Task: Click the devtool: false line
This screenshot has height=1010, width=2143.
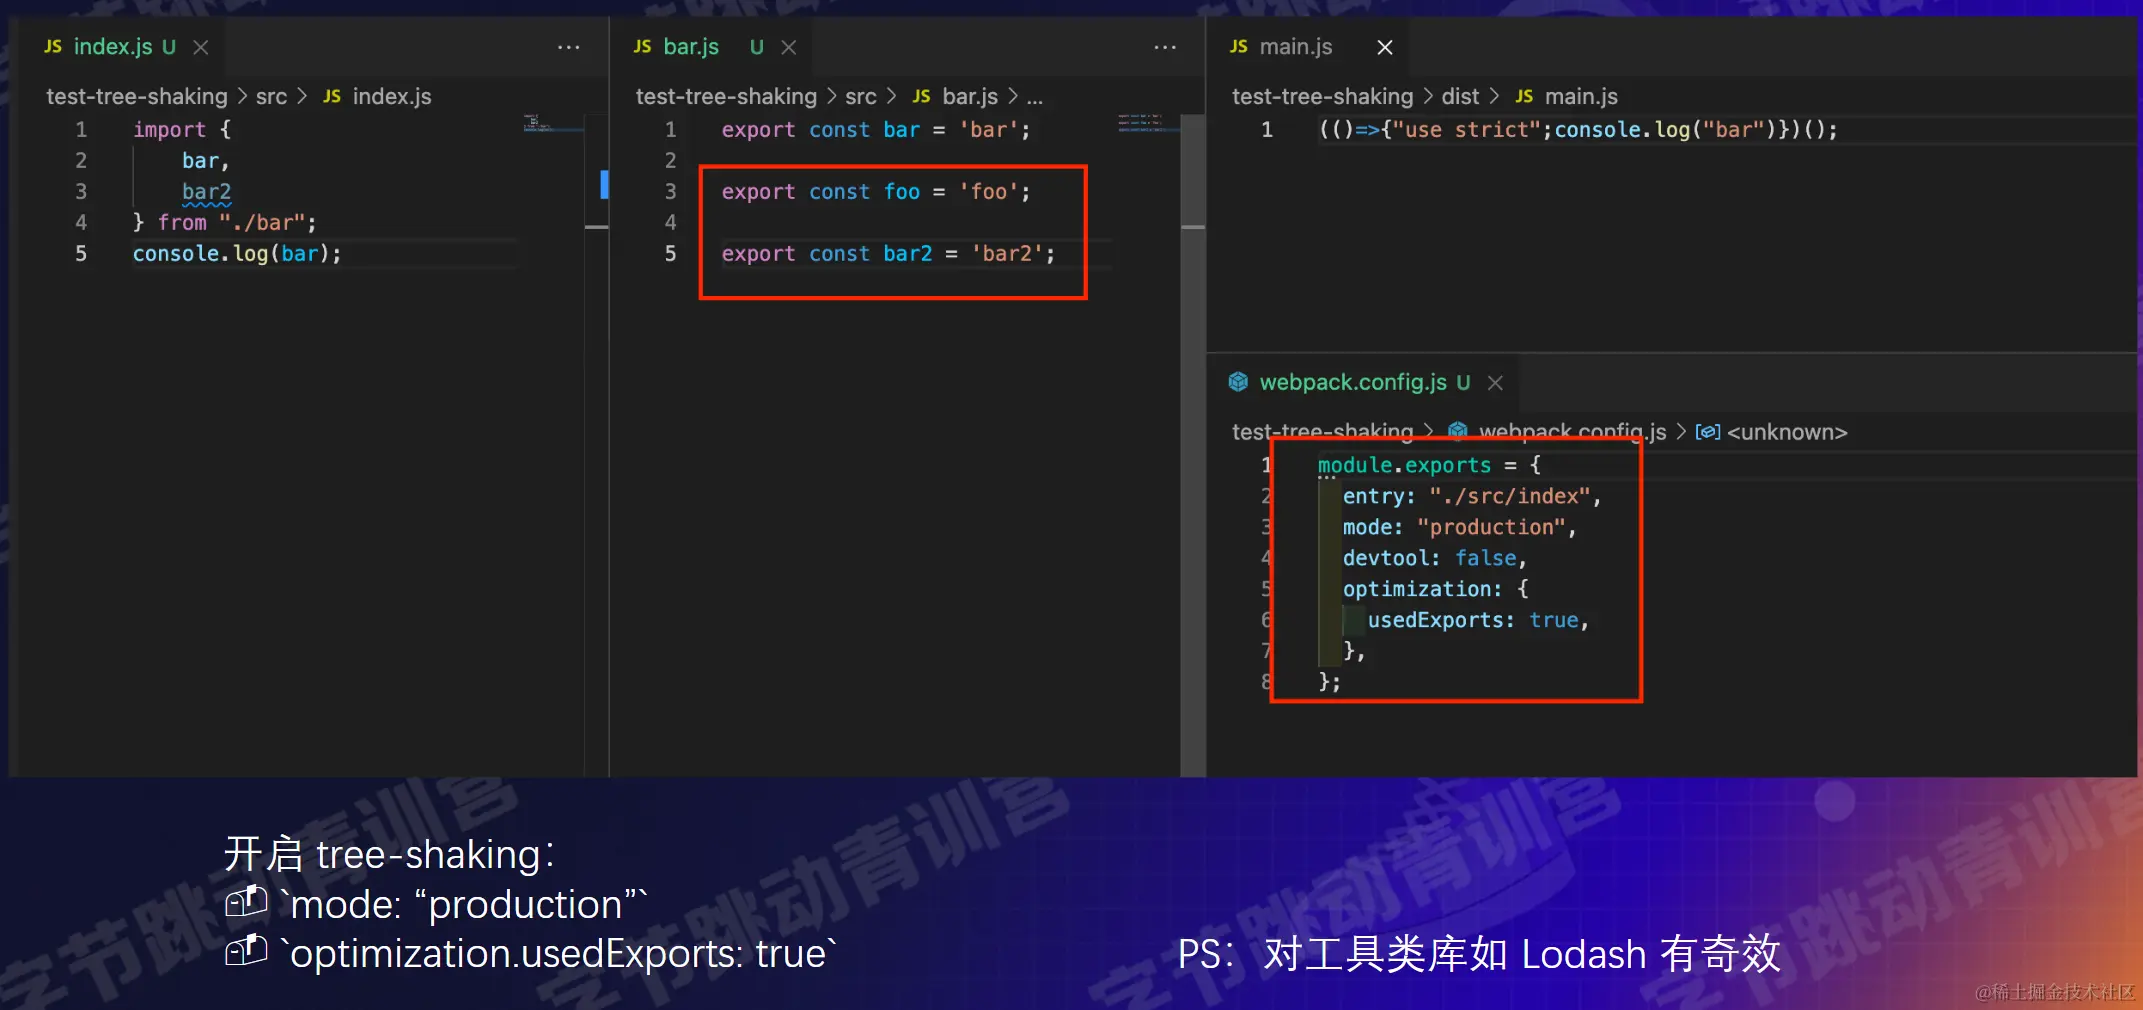Action: pos(1435,558)
